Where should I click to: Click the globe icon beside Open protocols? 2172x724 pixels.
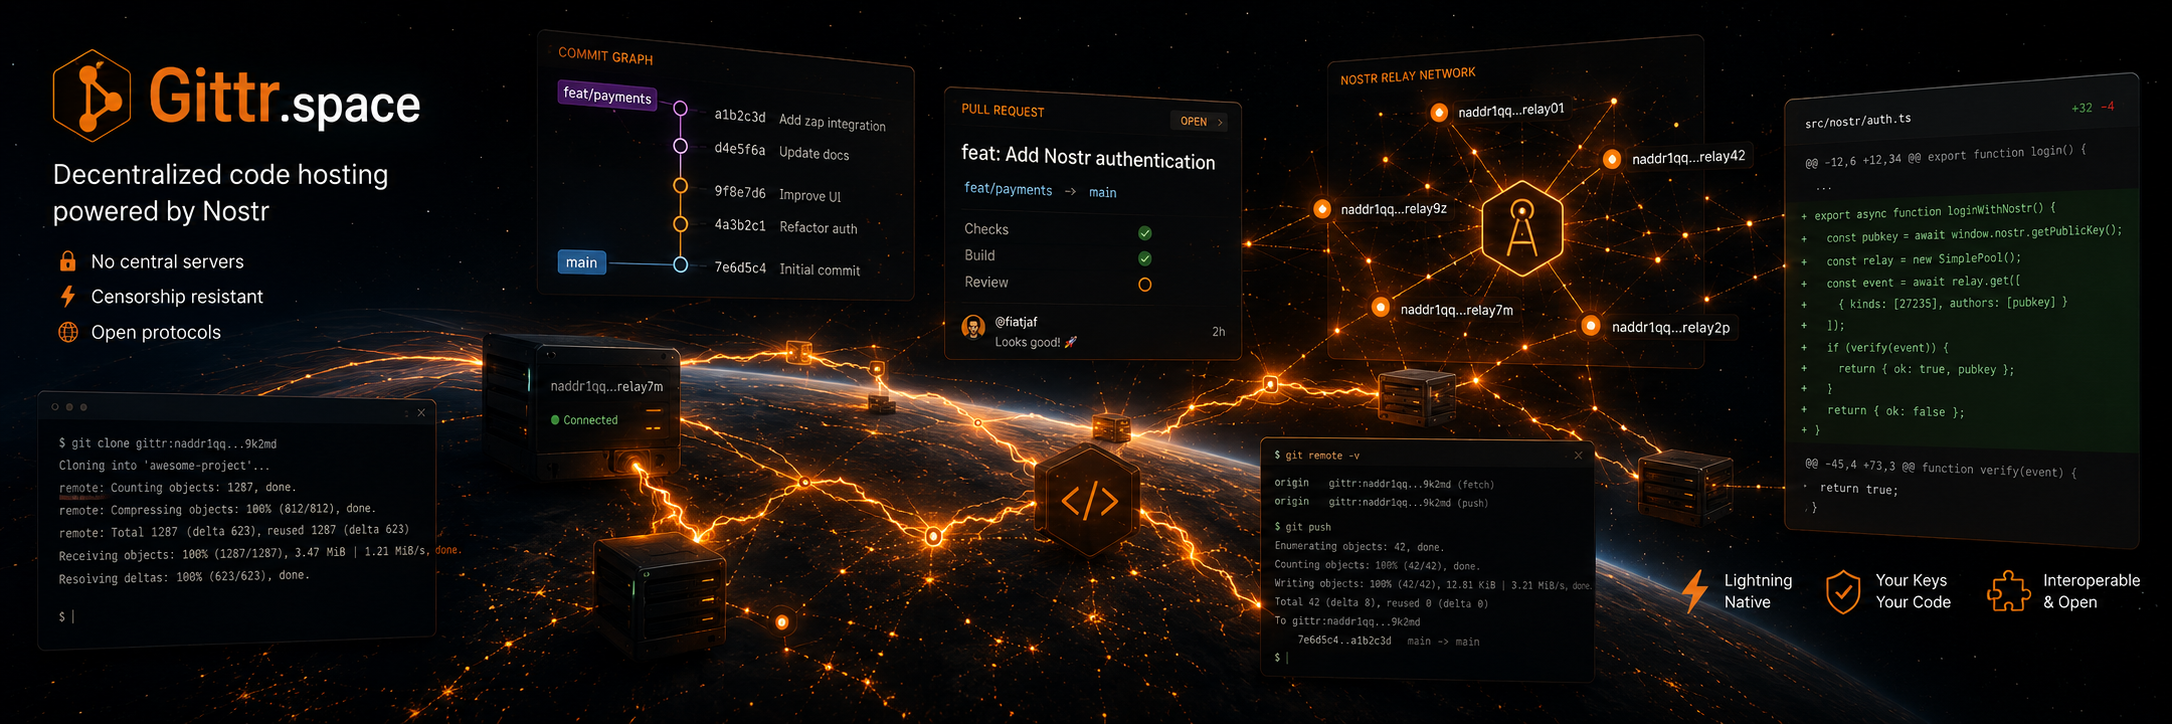pos(68,332)
